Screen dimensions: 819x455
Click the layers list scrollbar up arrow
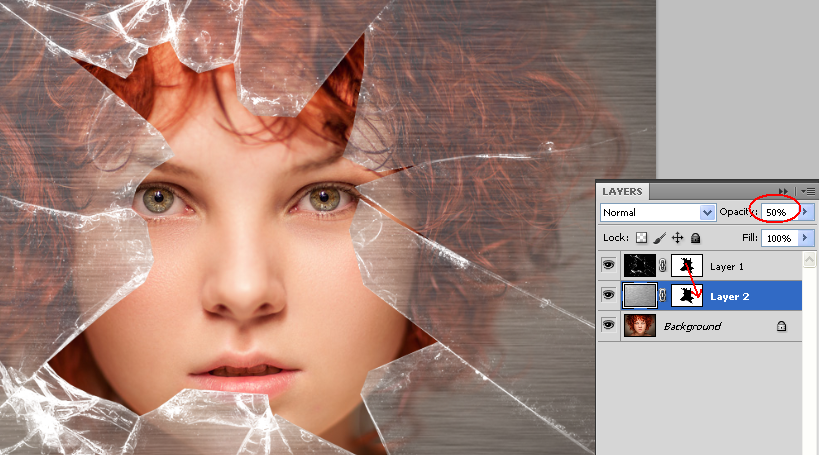[x=809, y=260]
